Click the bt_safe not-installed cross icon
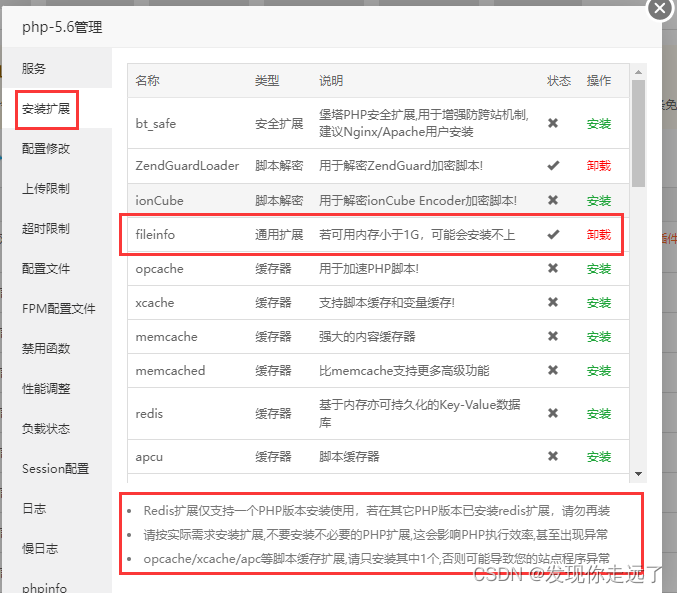 553,123
